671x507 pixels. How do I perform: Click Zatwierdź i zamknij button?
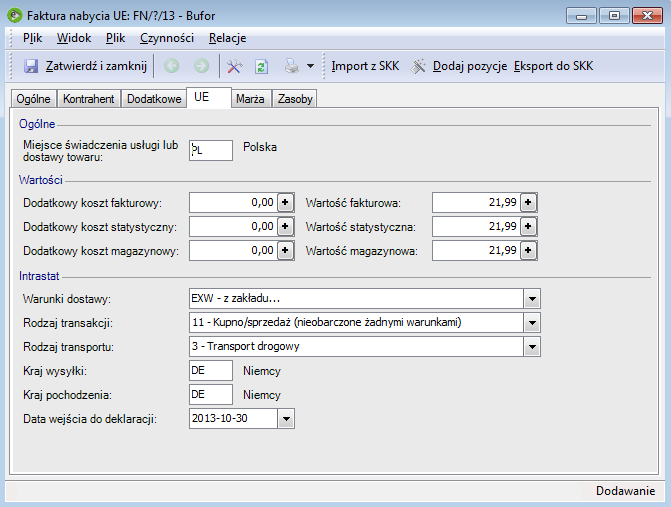[x=86, y=66]
